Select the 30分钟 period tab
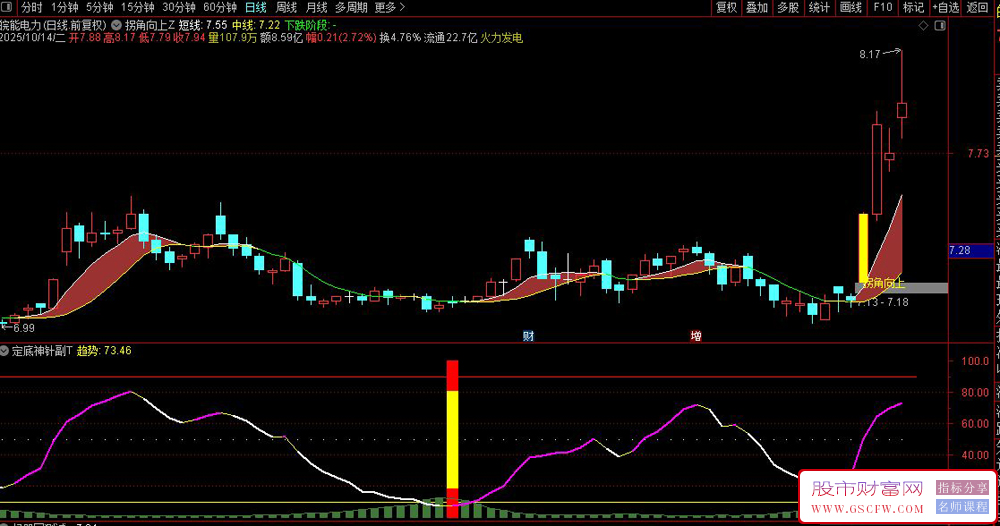Viewport: 1000px width, 526px height. [179, 8]
